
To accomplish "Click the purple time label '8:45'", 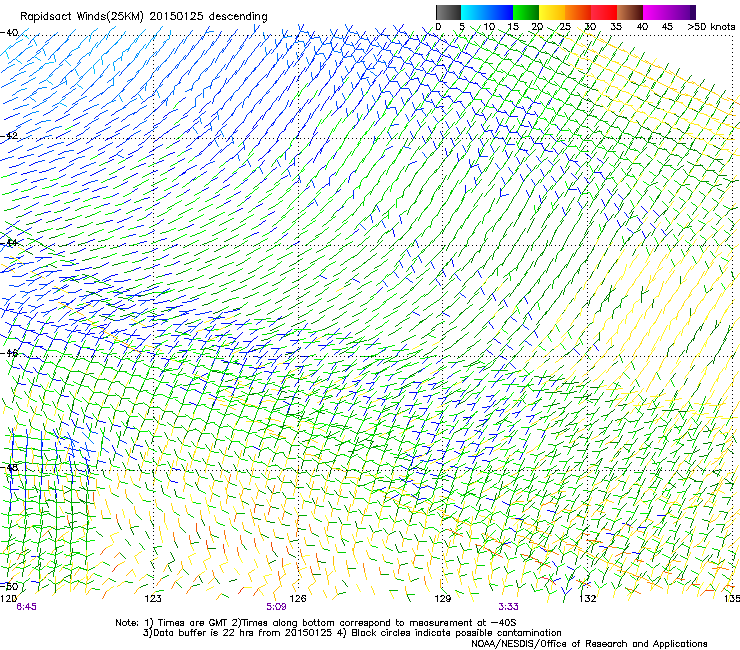I will click(26, 607).
